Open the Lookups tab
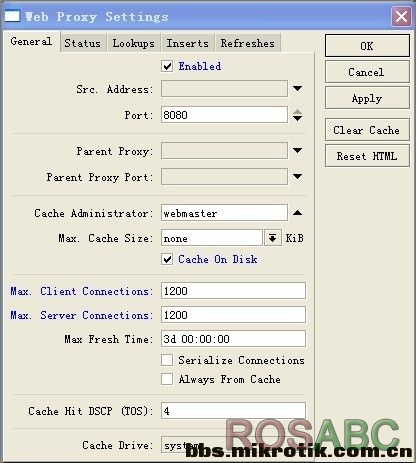 [134, 43]
